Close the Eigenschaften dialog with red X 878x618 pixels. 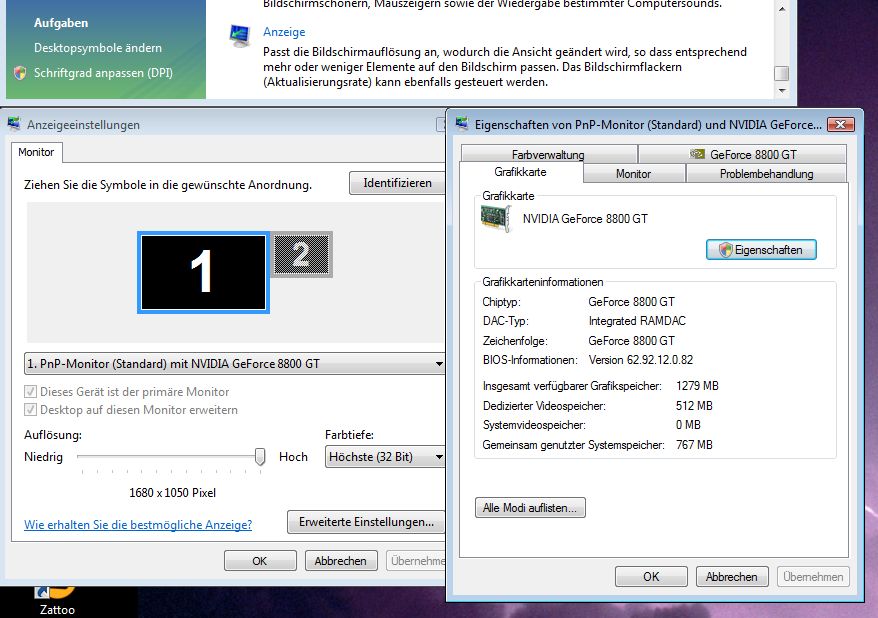841,124
